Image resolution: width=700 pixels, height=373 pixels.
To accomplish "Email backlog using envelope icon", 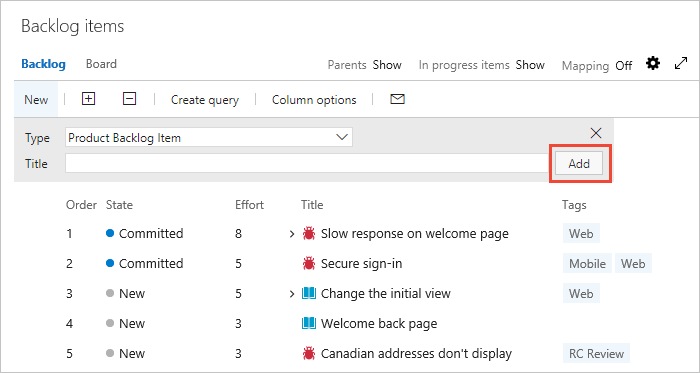I will (x=397, y=99).
